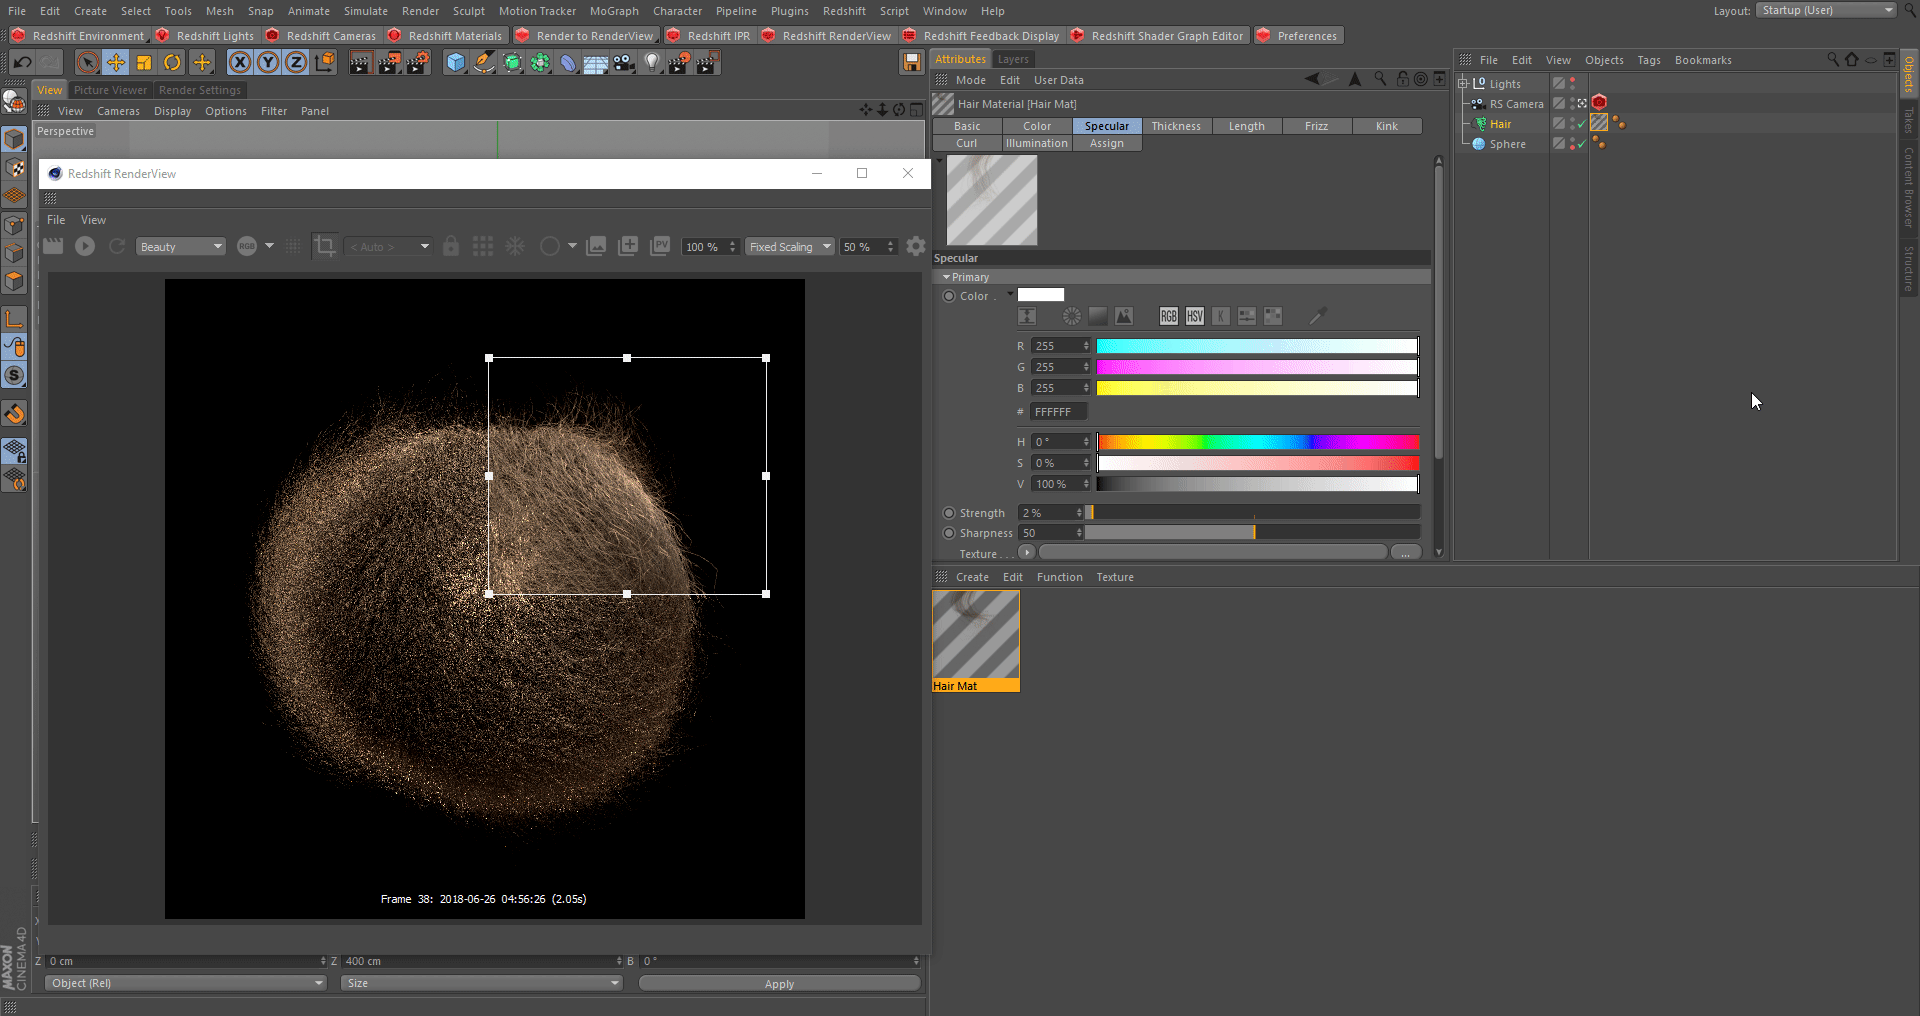This screenshot has width=1920, height=1016.
Task: Switch to the Thickness tab
Action: (x=1176, y=126)
